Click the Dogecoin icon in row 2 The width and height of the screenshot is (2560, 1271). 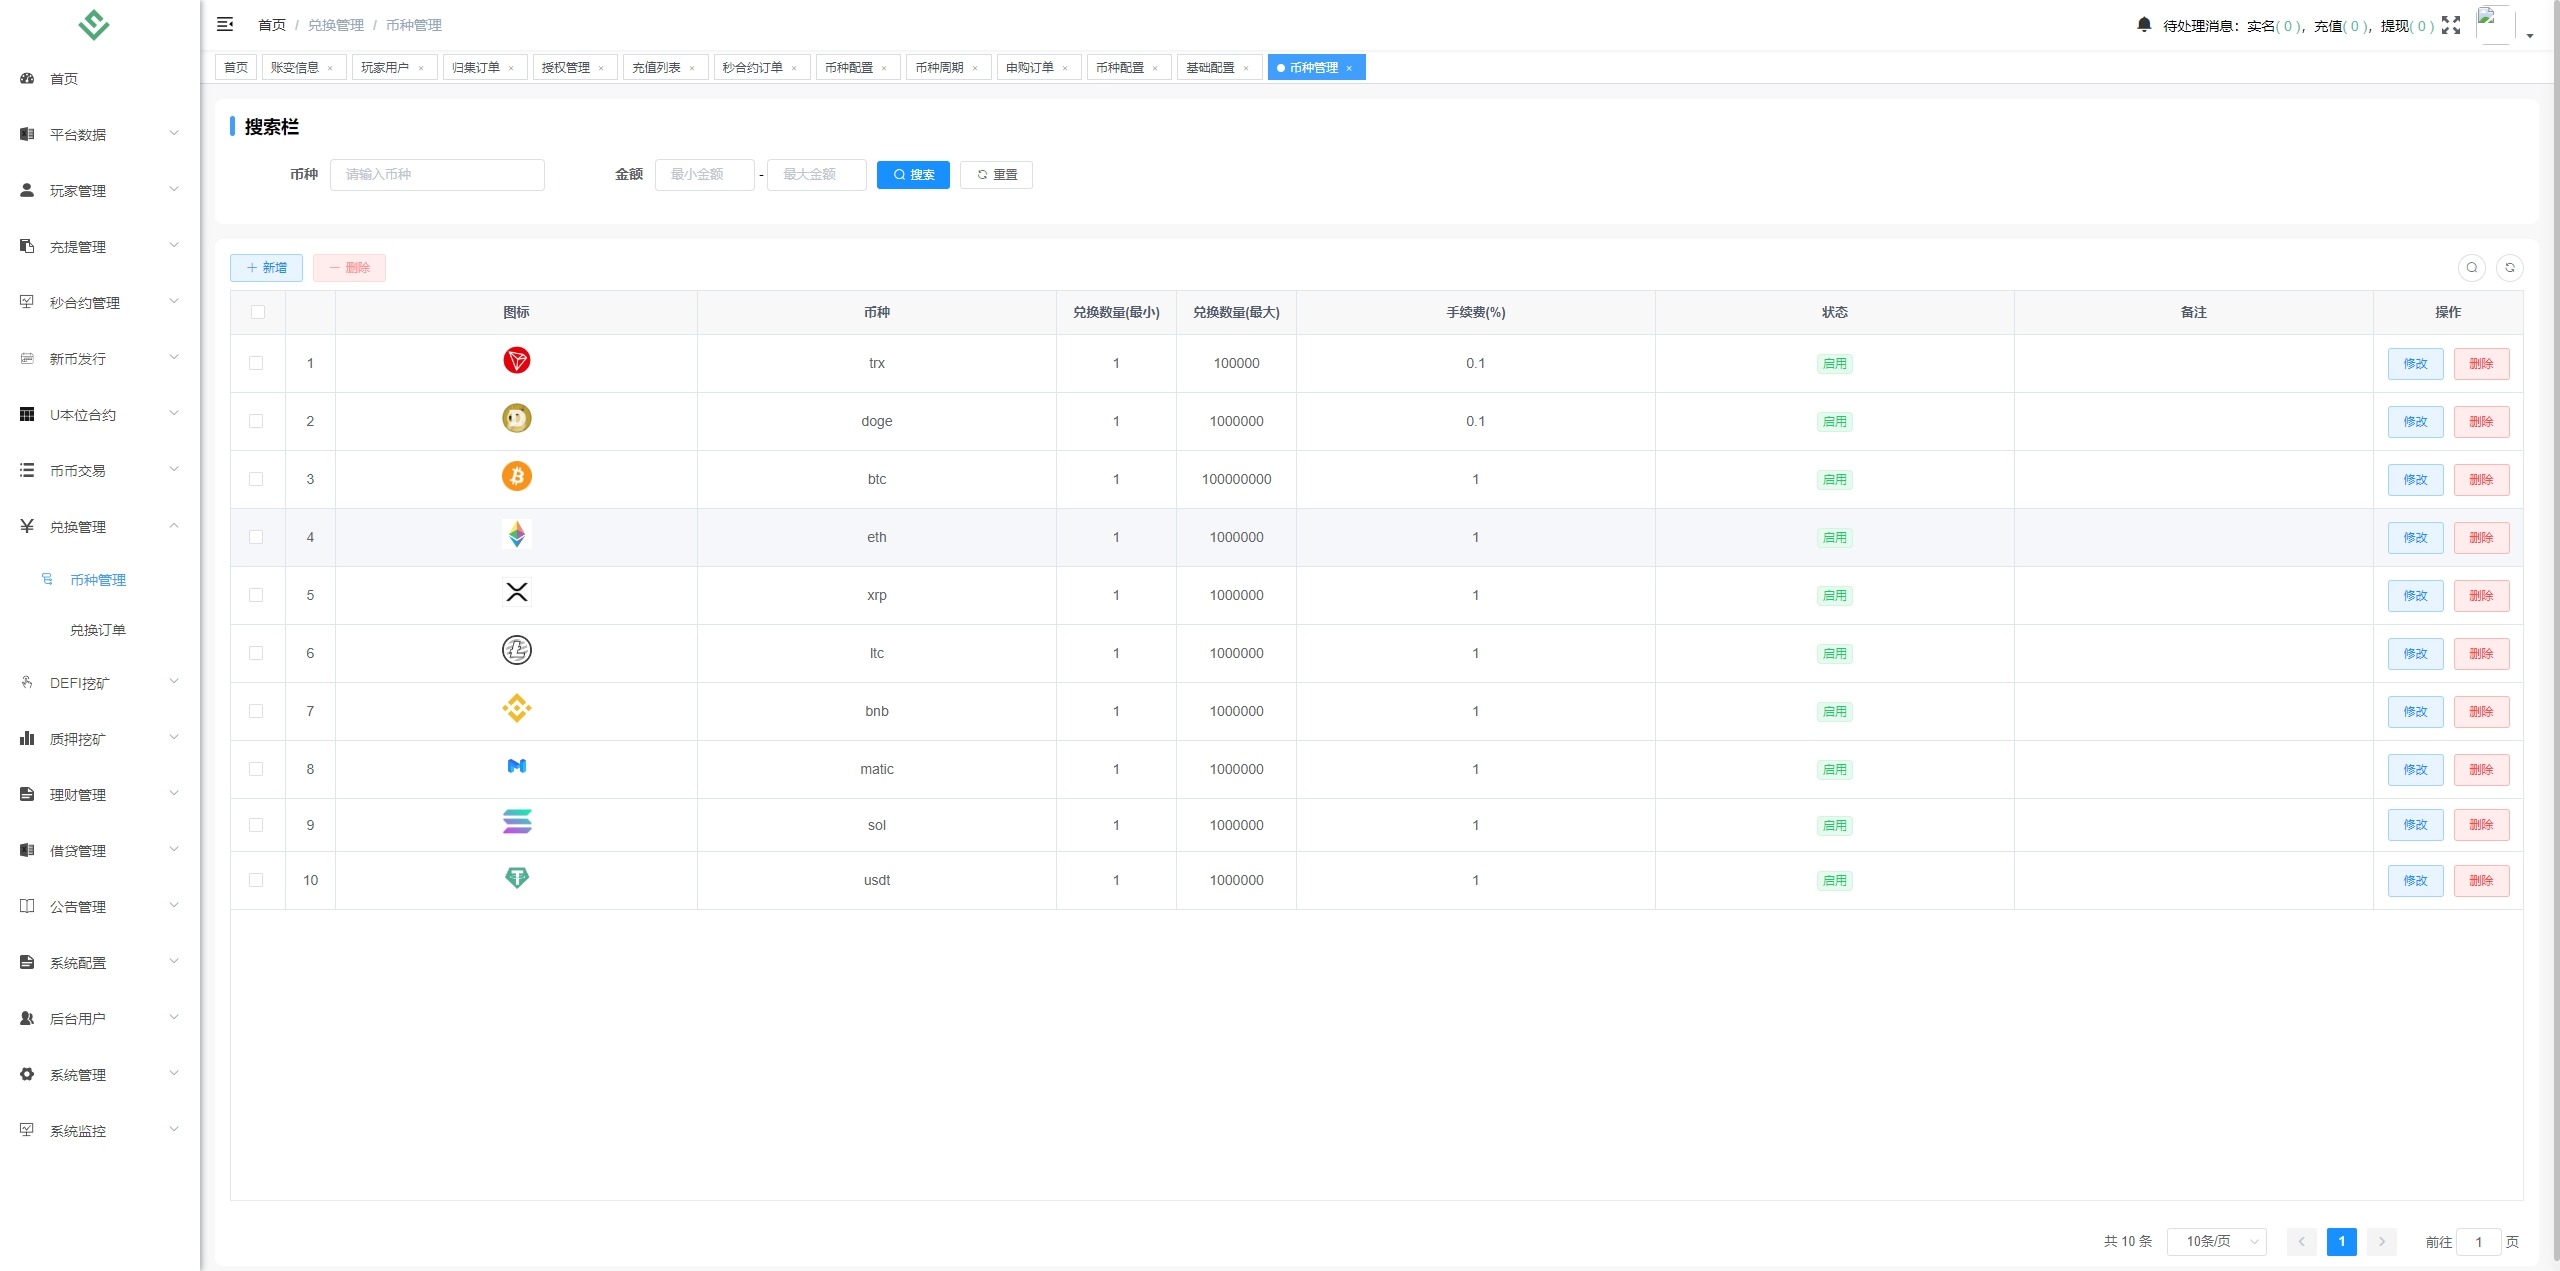coord(516,419)
